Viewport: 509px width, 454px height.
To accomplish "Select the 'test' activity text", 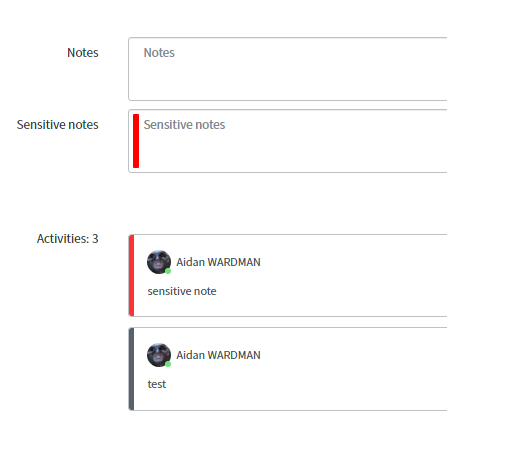I will coord(157,384).
